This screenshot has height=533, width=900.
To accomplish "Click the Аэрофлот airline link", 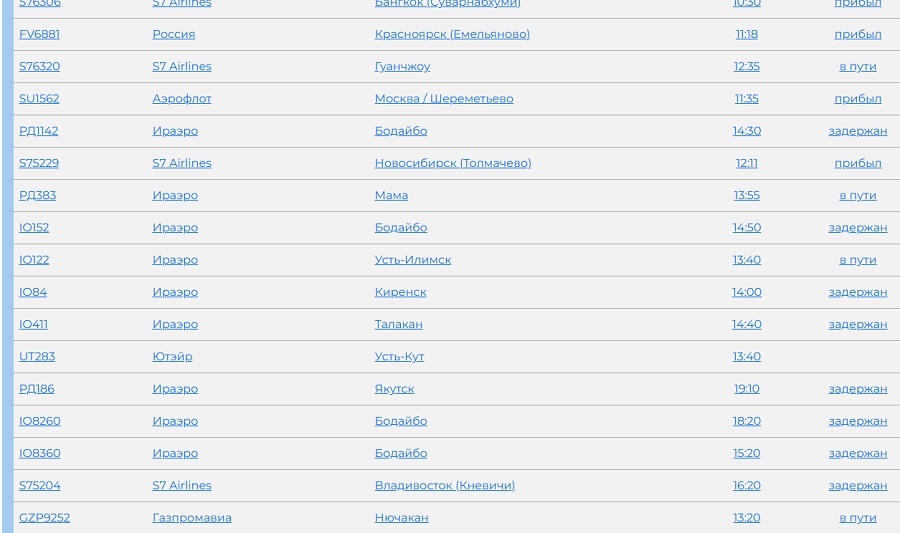I will coord(181,98).
